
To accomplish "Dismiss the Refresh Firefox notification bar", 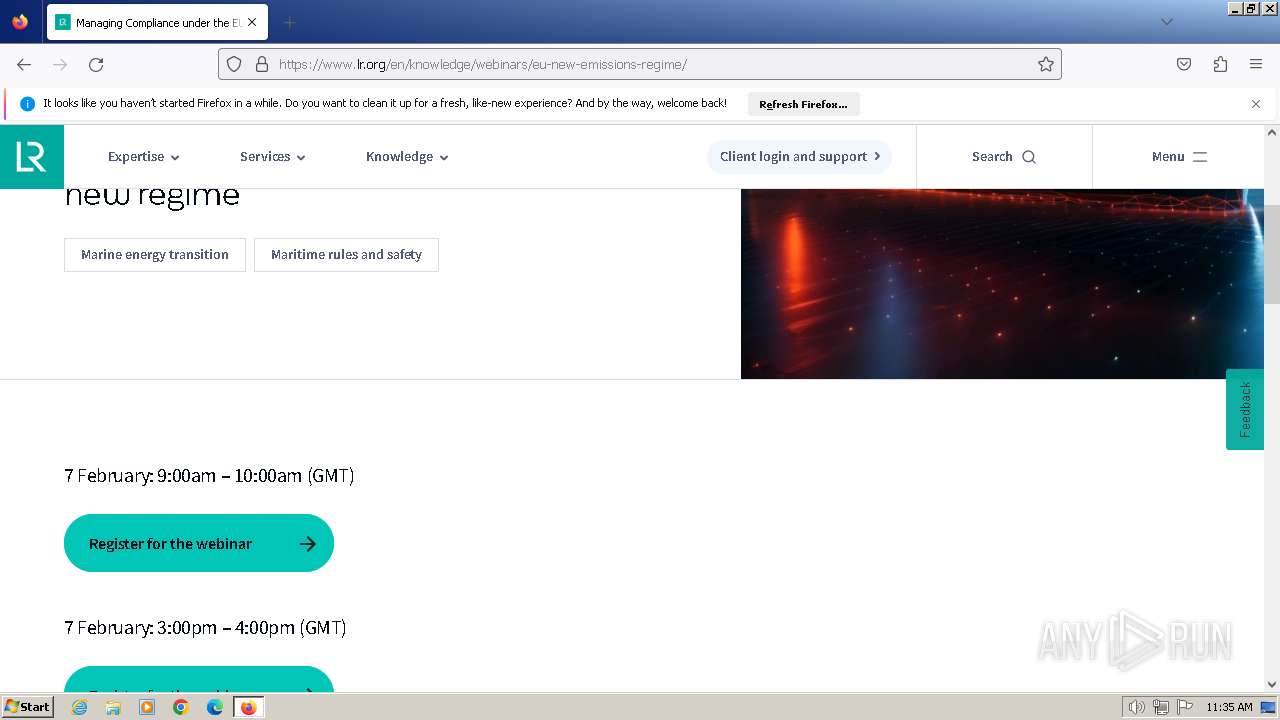I will coord(1256,104).
